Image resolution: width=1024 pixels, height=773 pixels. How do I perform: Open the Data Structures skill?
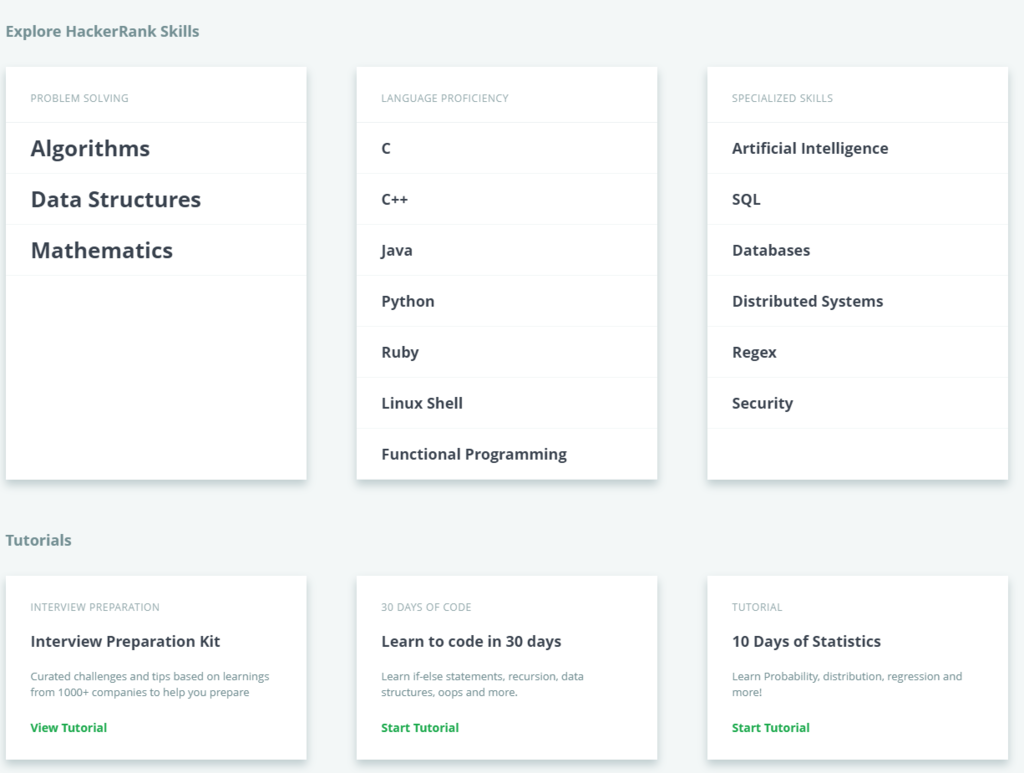[x=116, y=199]
